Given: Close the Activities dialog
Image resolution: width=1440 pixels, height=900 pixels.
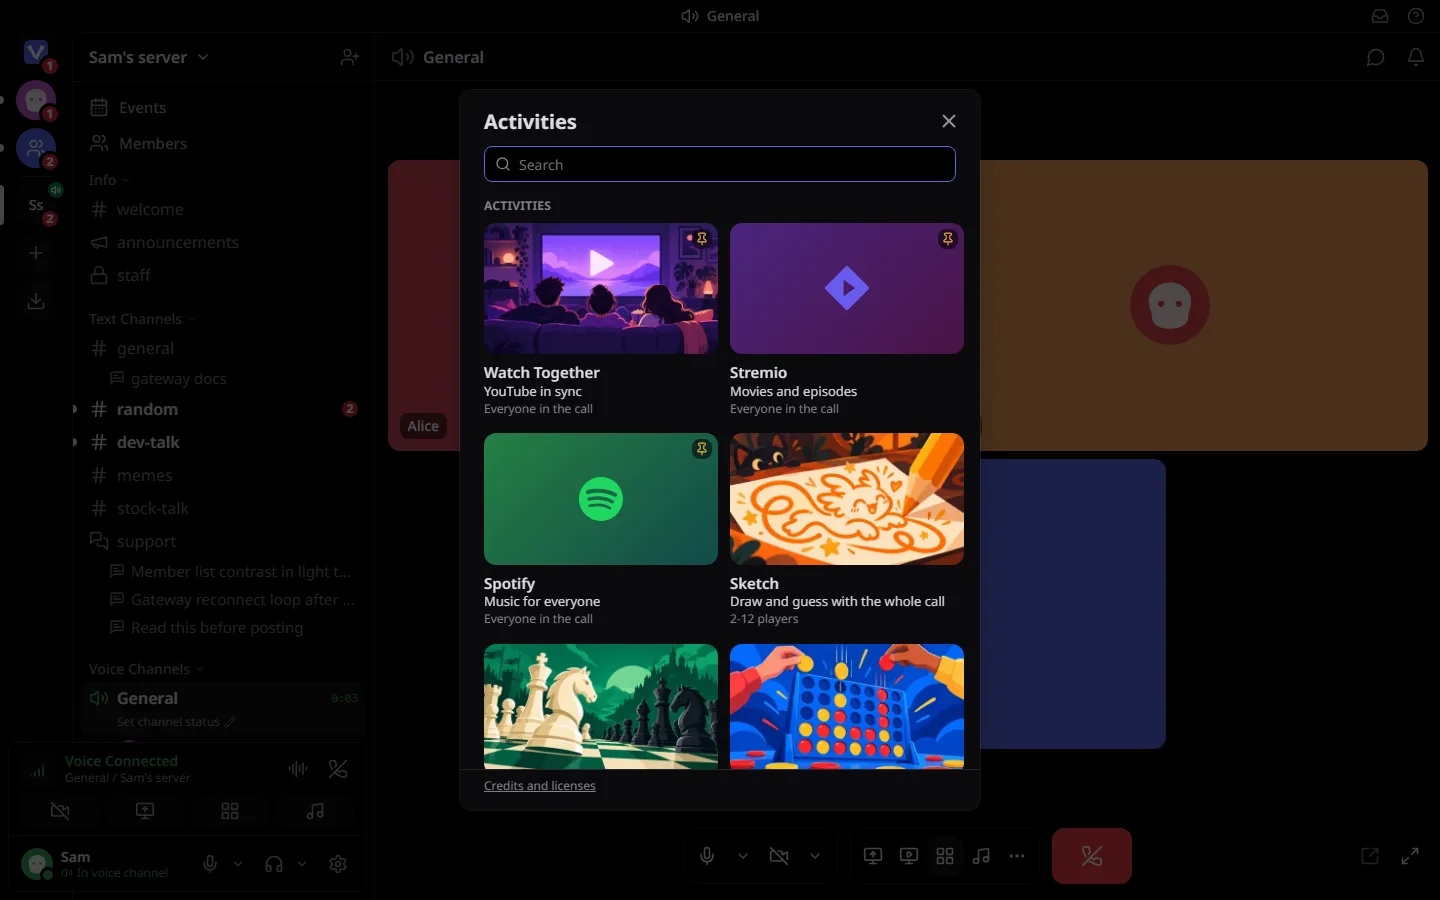Looking at the screenshot, I should click(x=949, y=121).
